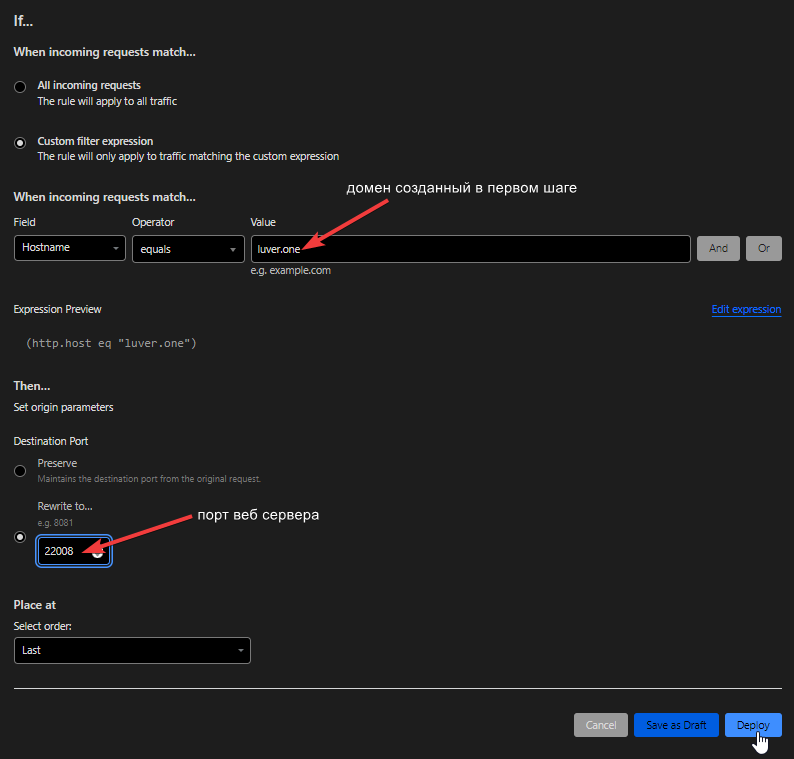The height and width of the screenshot is (759, 794).
Task: Click the chevron arrow in the Hostname field
Action: [x=116, y=248]
